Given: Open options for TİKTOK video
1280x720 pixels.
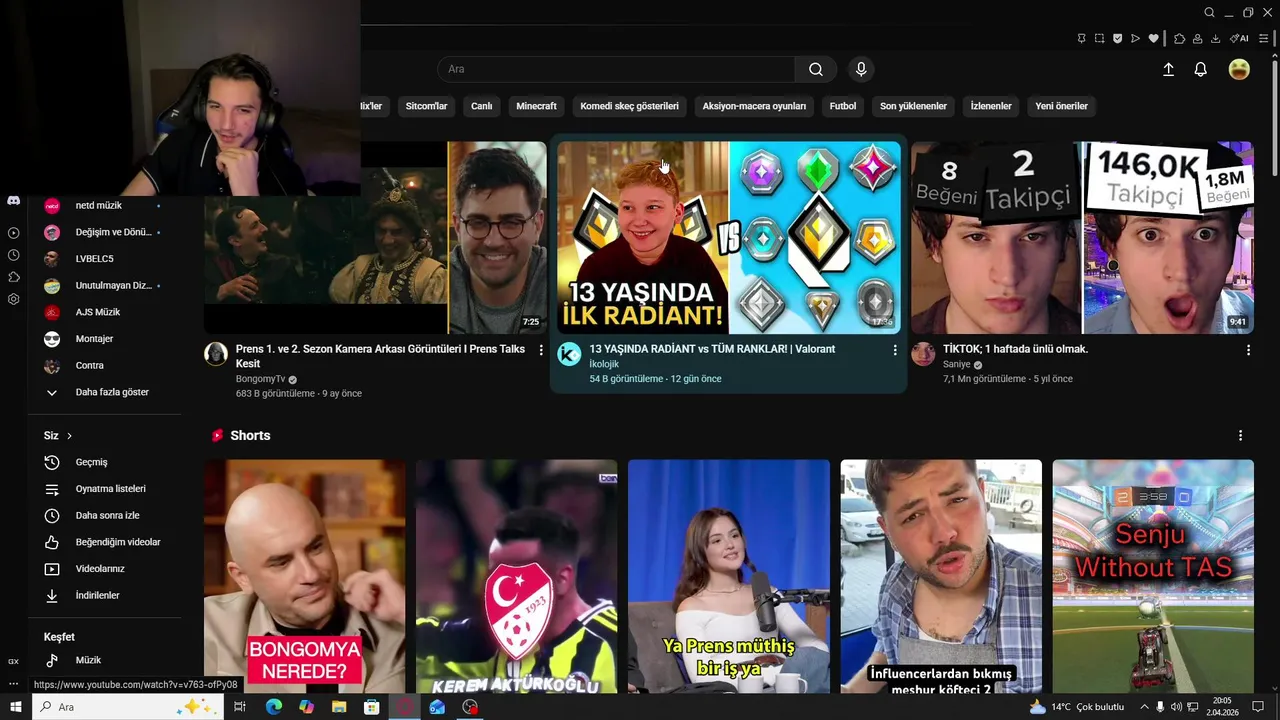Looking at the screenshot, I should 1248,350.
